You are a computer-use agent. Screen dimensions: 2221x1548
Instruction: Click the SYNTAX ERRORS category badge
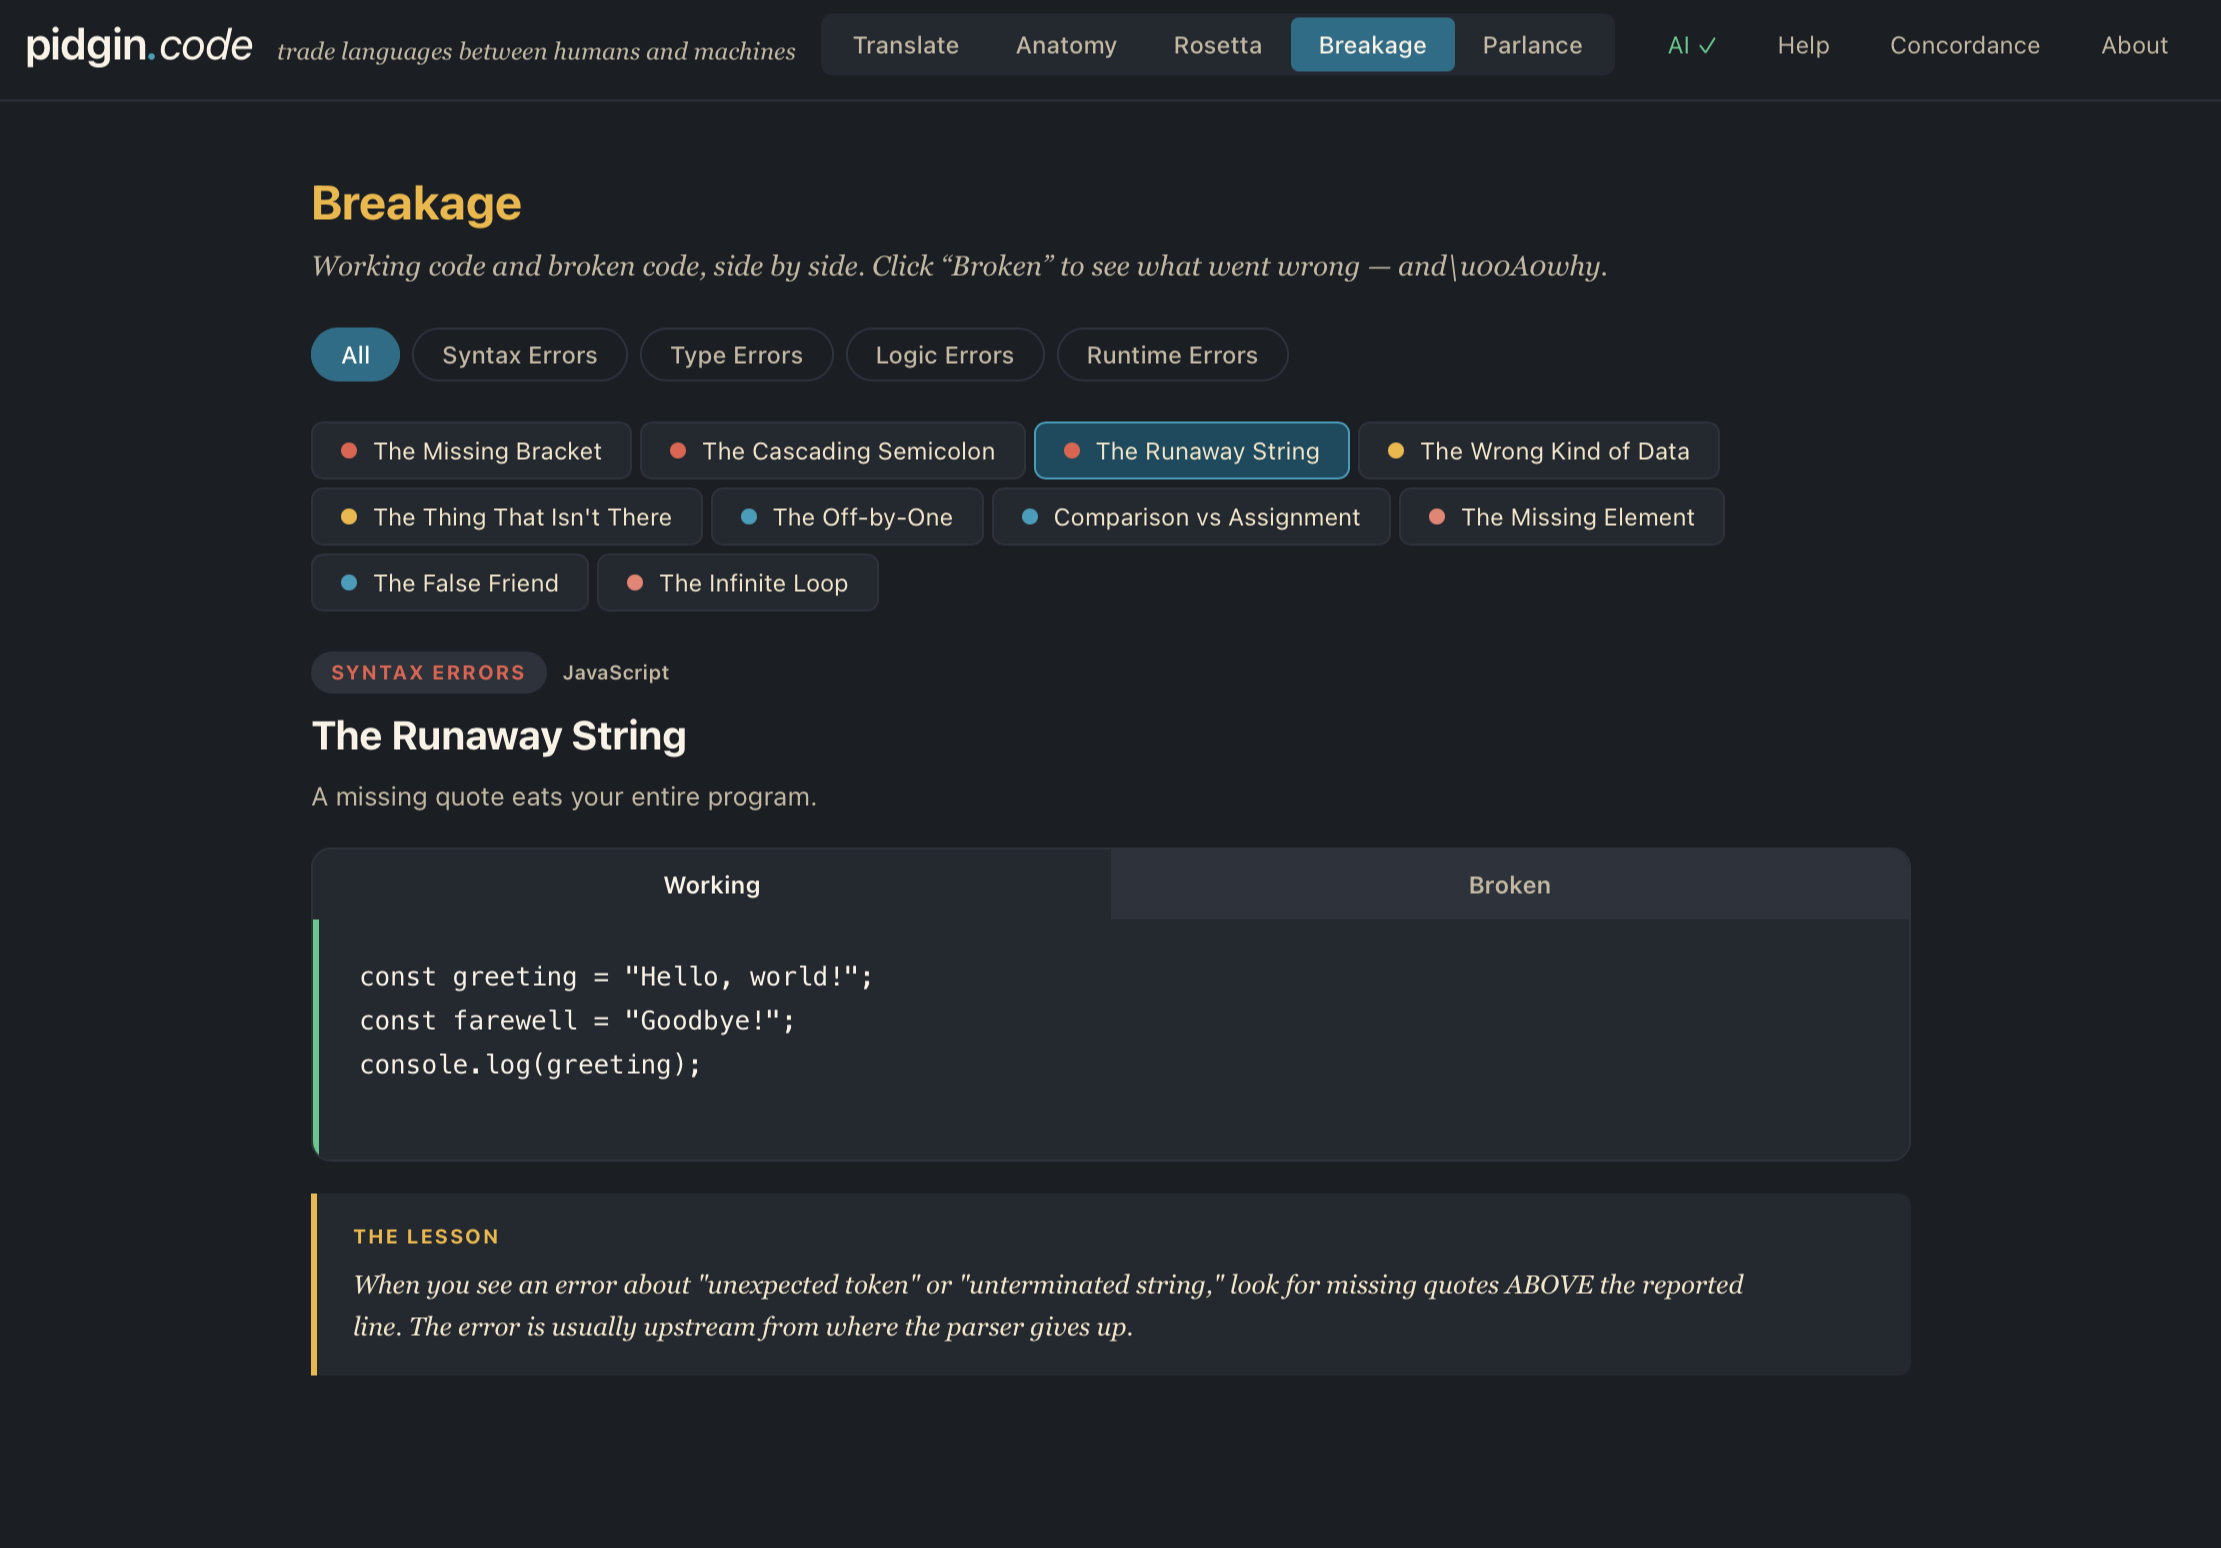(428, 672)
